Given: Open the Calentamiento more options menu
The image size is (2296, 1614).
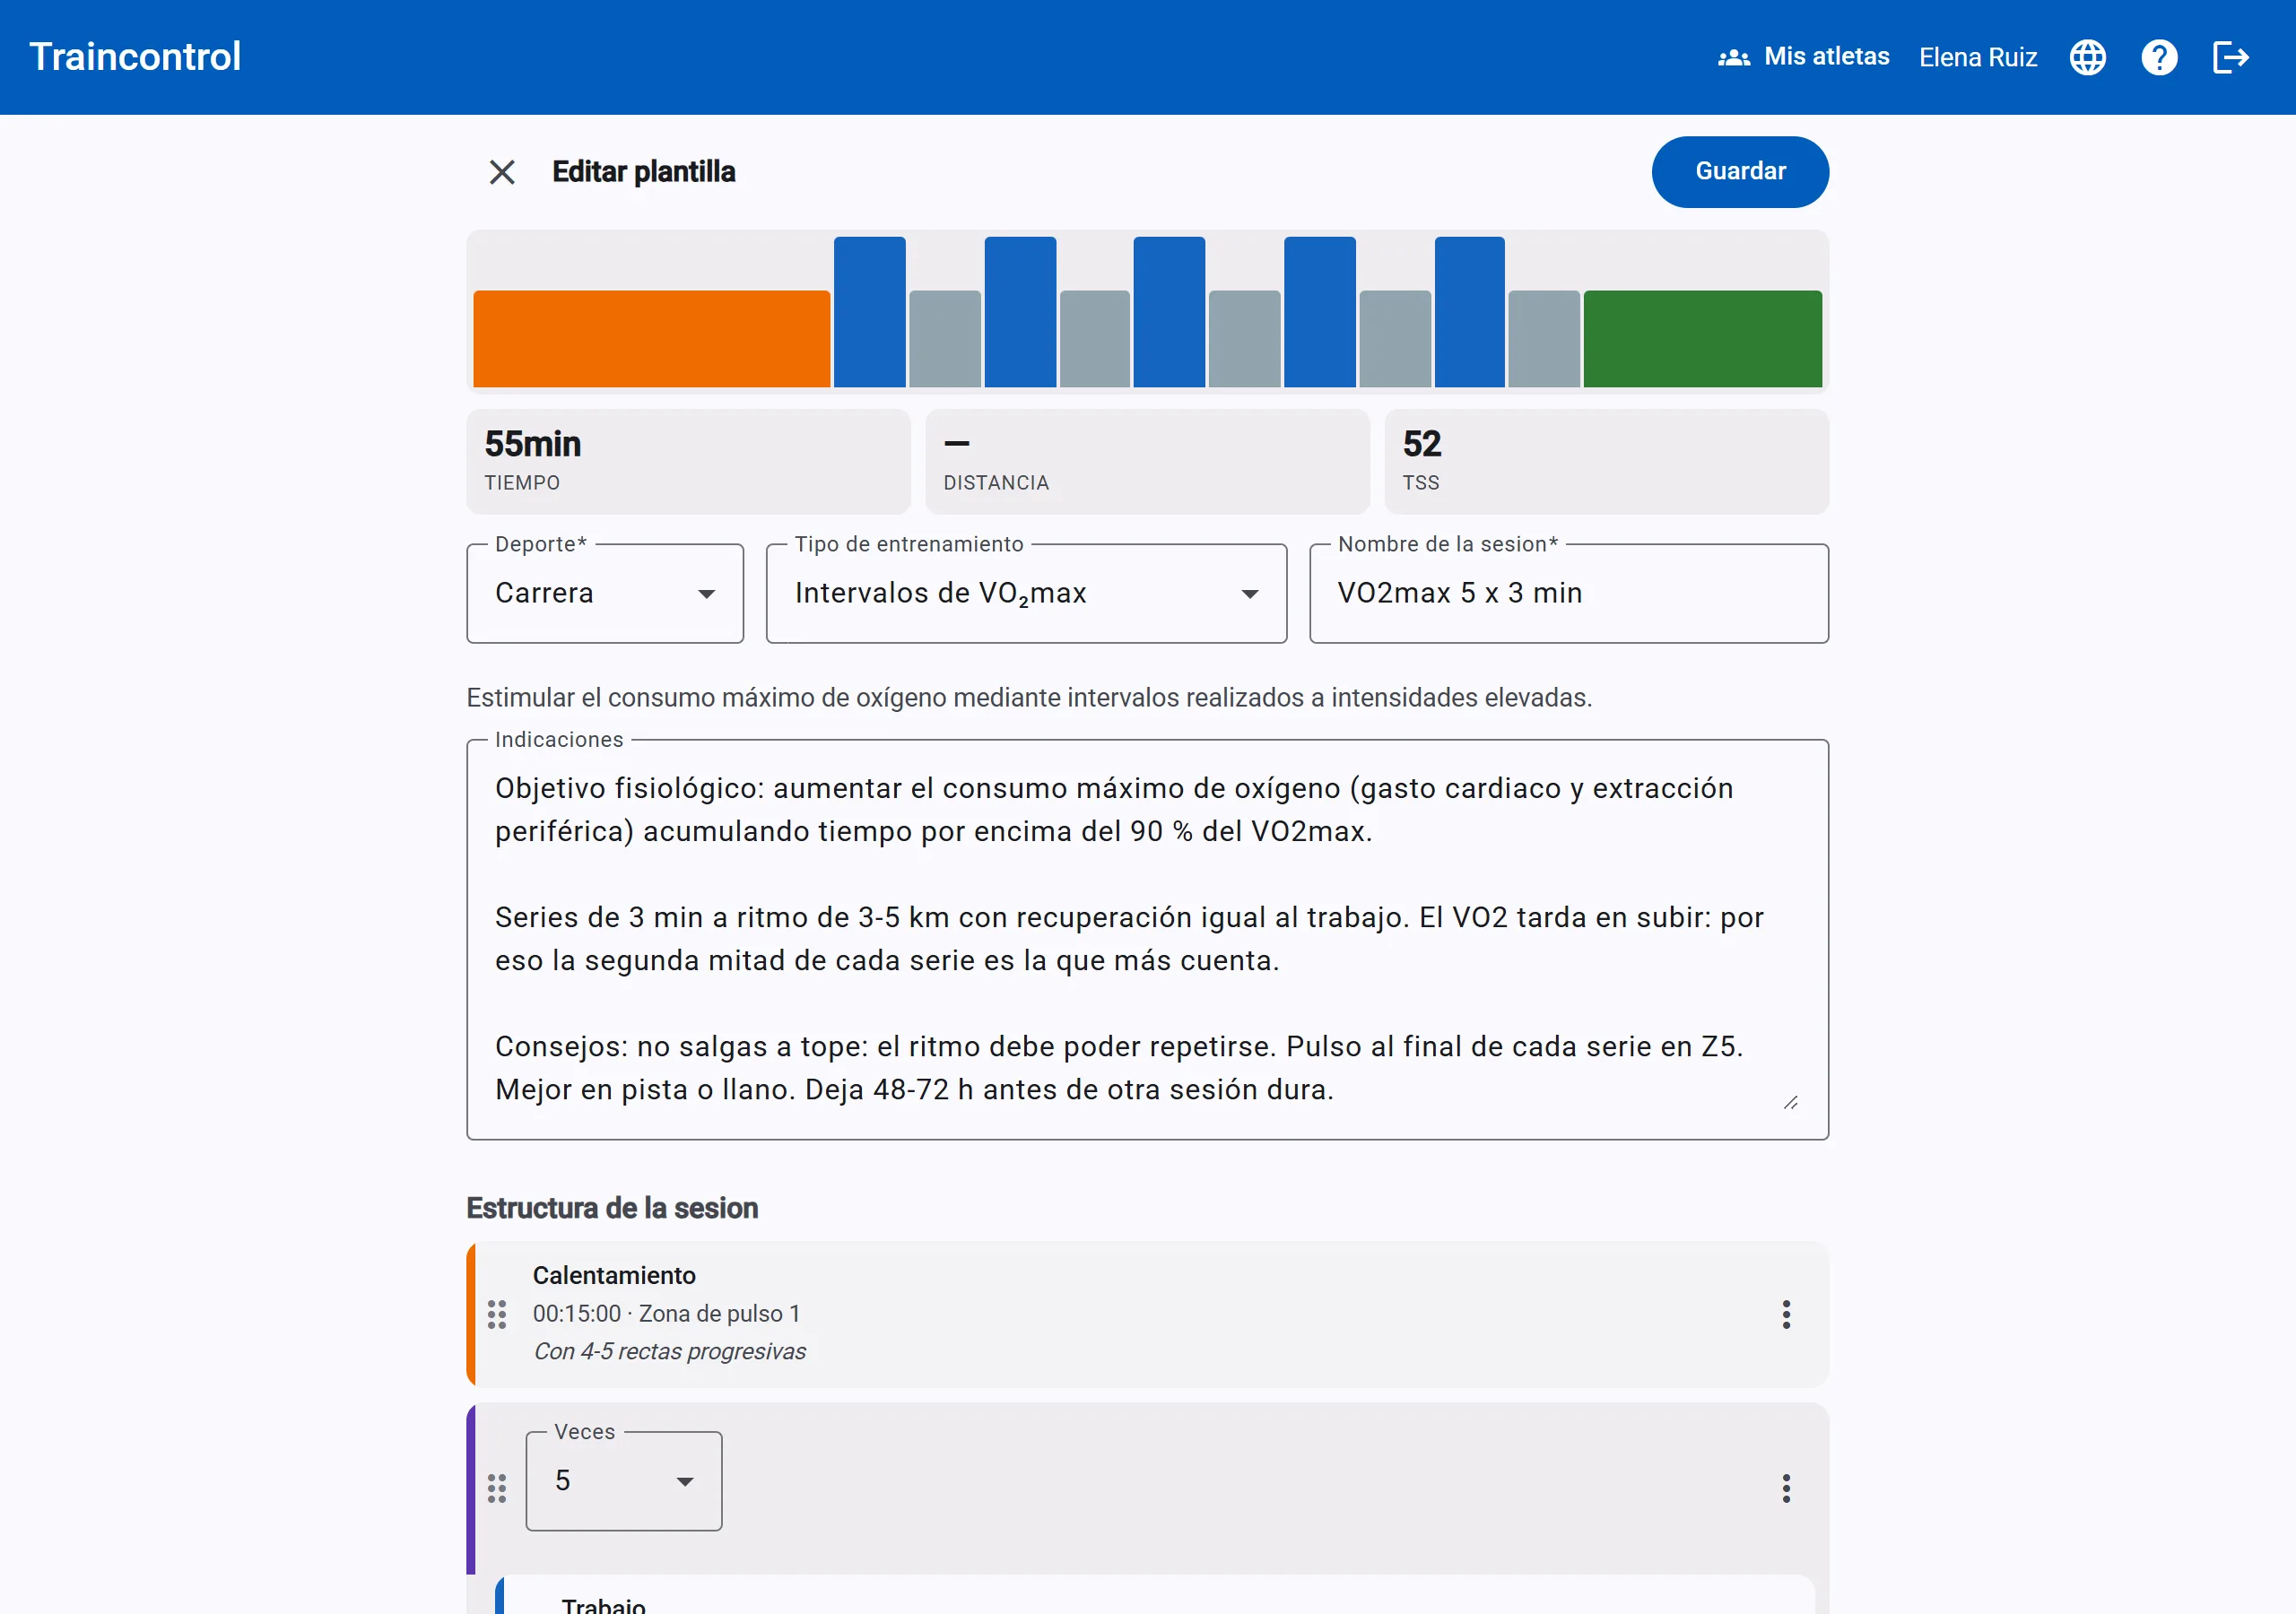Looking at the screenshot, I should point(1786,1314).
